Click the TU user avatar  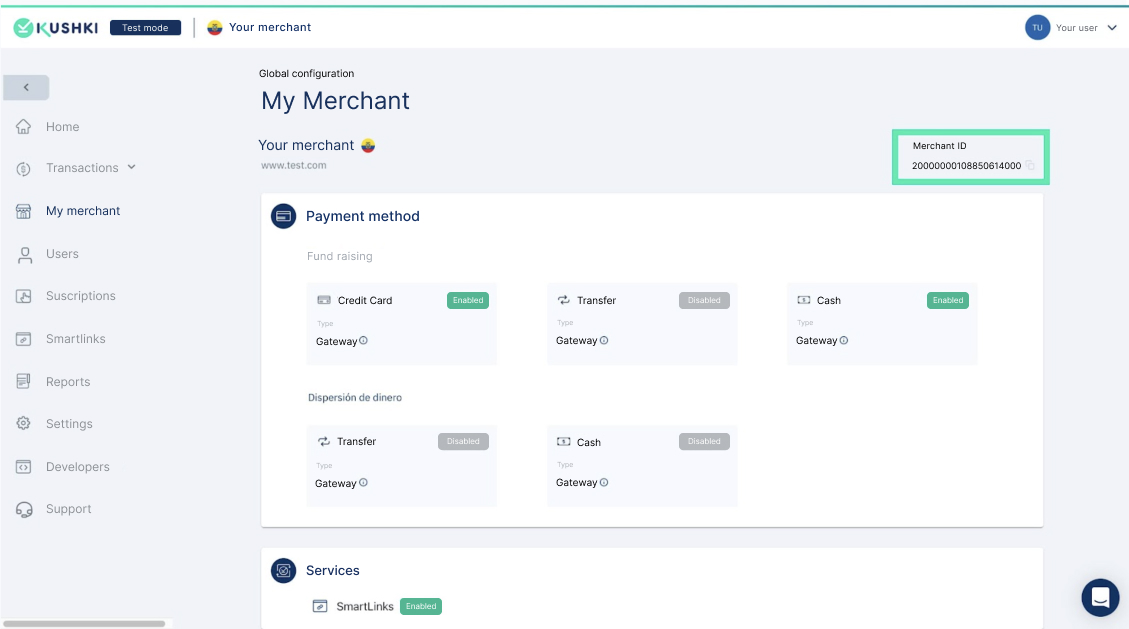(x=1037, y=28)
